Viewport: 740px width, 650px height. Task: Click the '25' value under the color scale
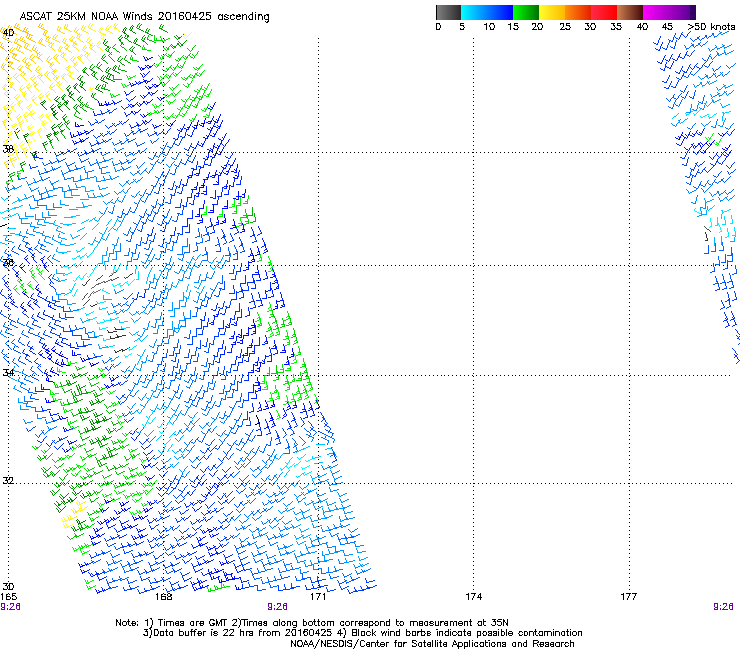565,27
